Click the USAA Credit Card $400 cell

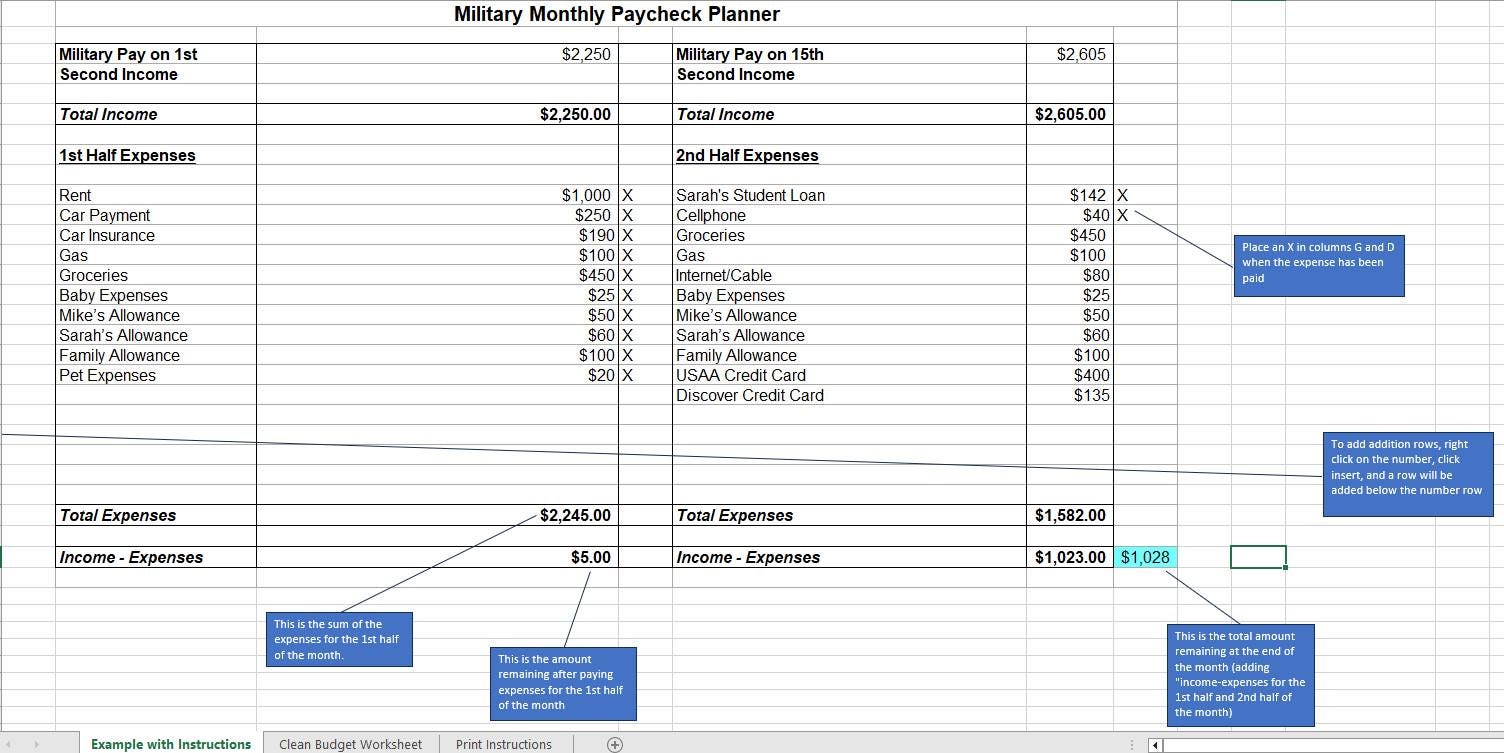(1070, 375)
